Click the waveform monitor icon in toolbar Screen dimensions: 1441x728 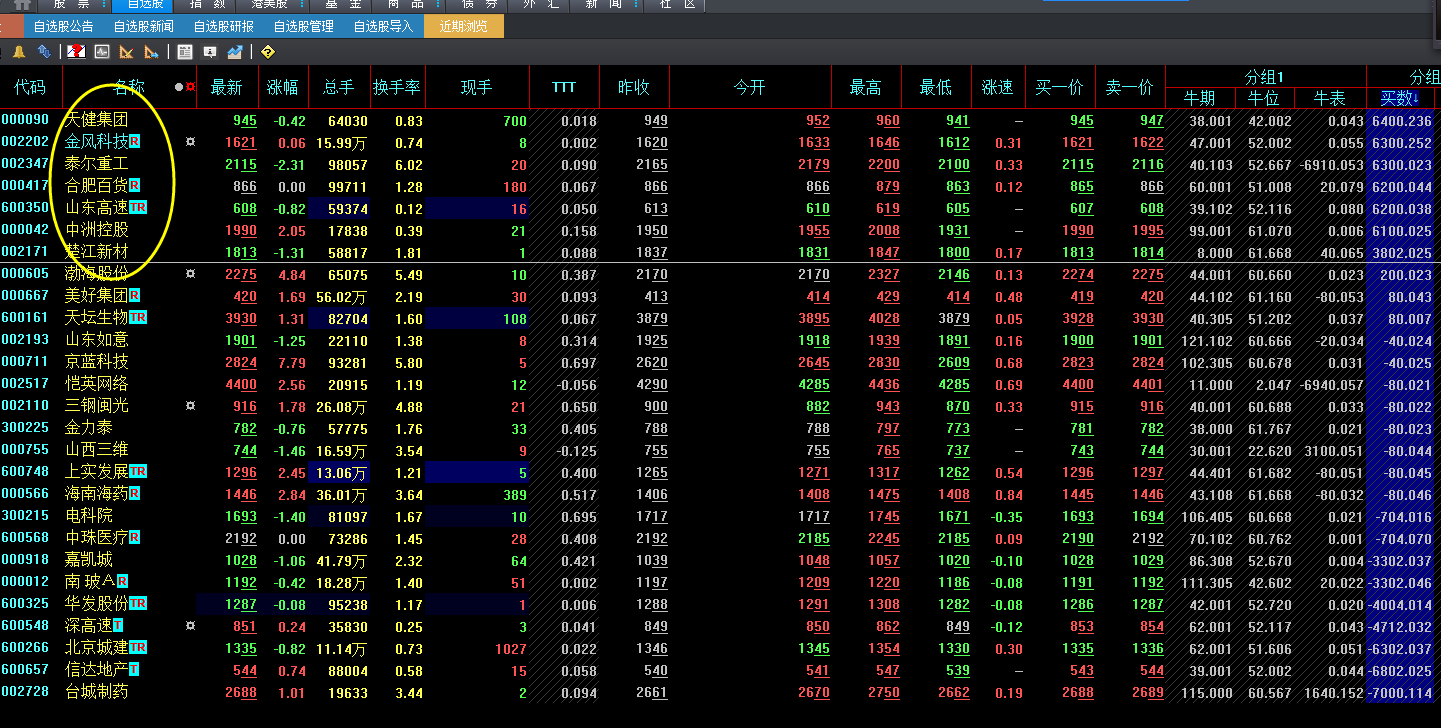coord(102,52)
